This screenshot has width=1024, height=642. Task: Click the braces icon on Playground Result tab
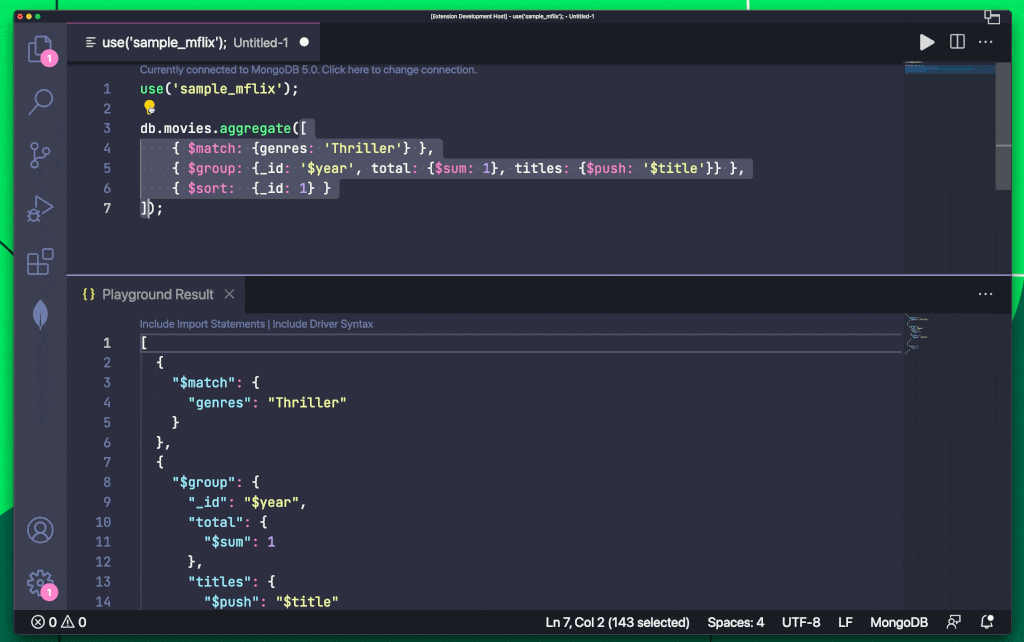click(x=88, y=295)
